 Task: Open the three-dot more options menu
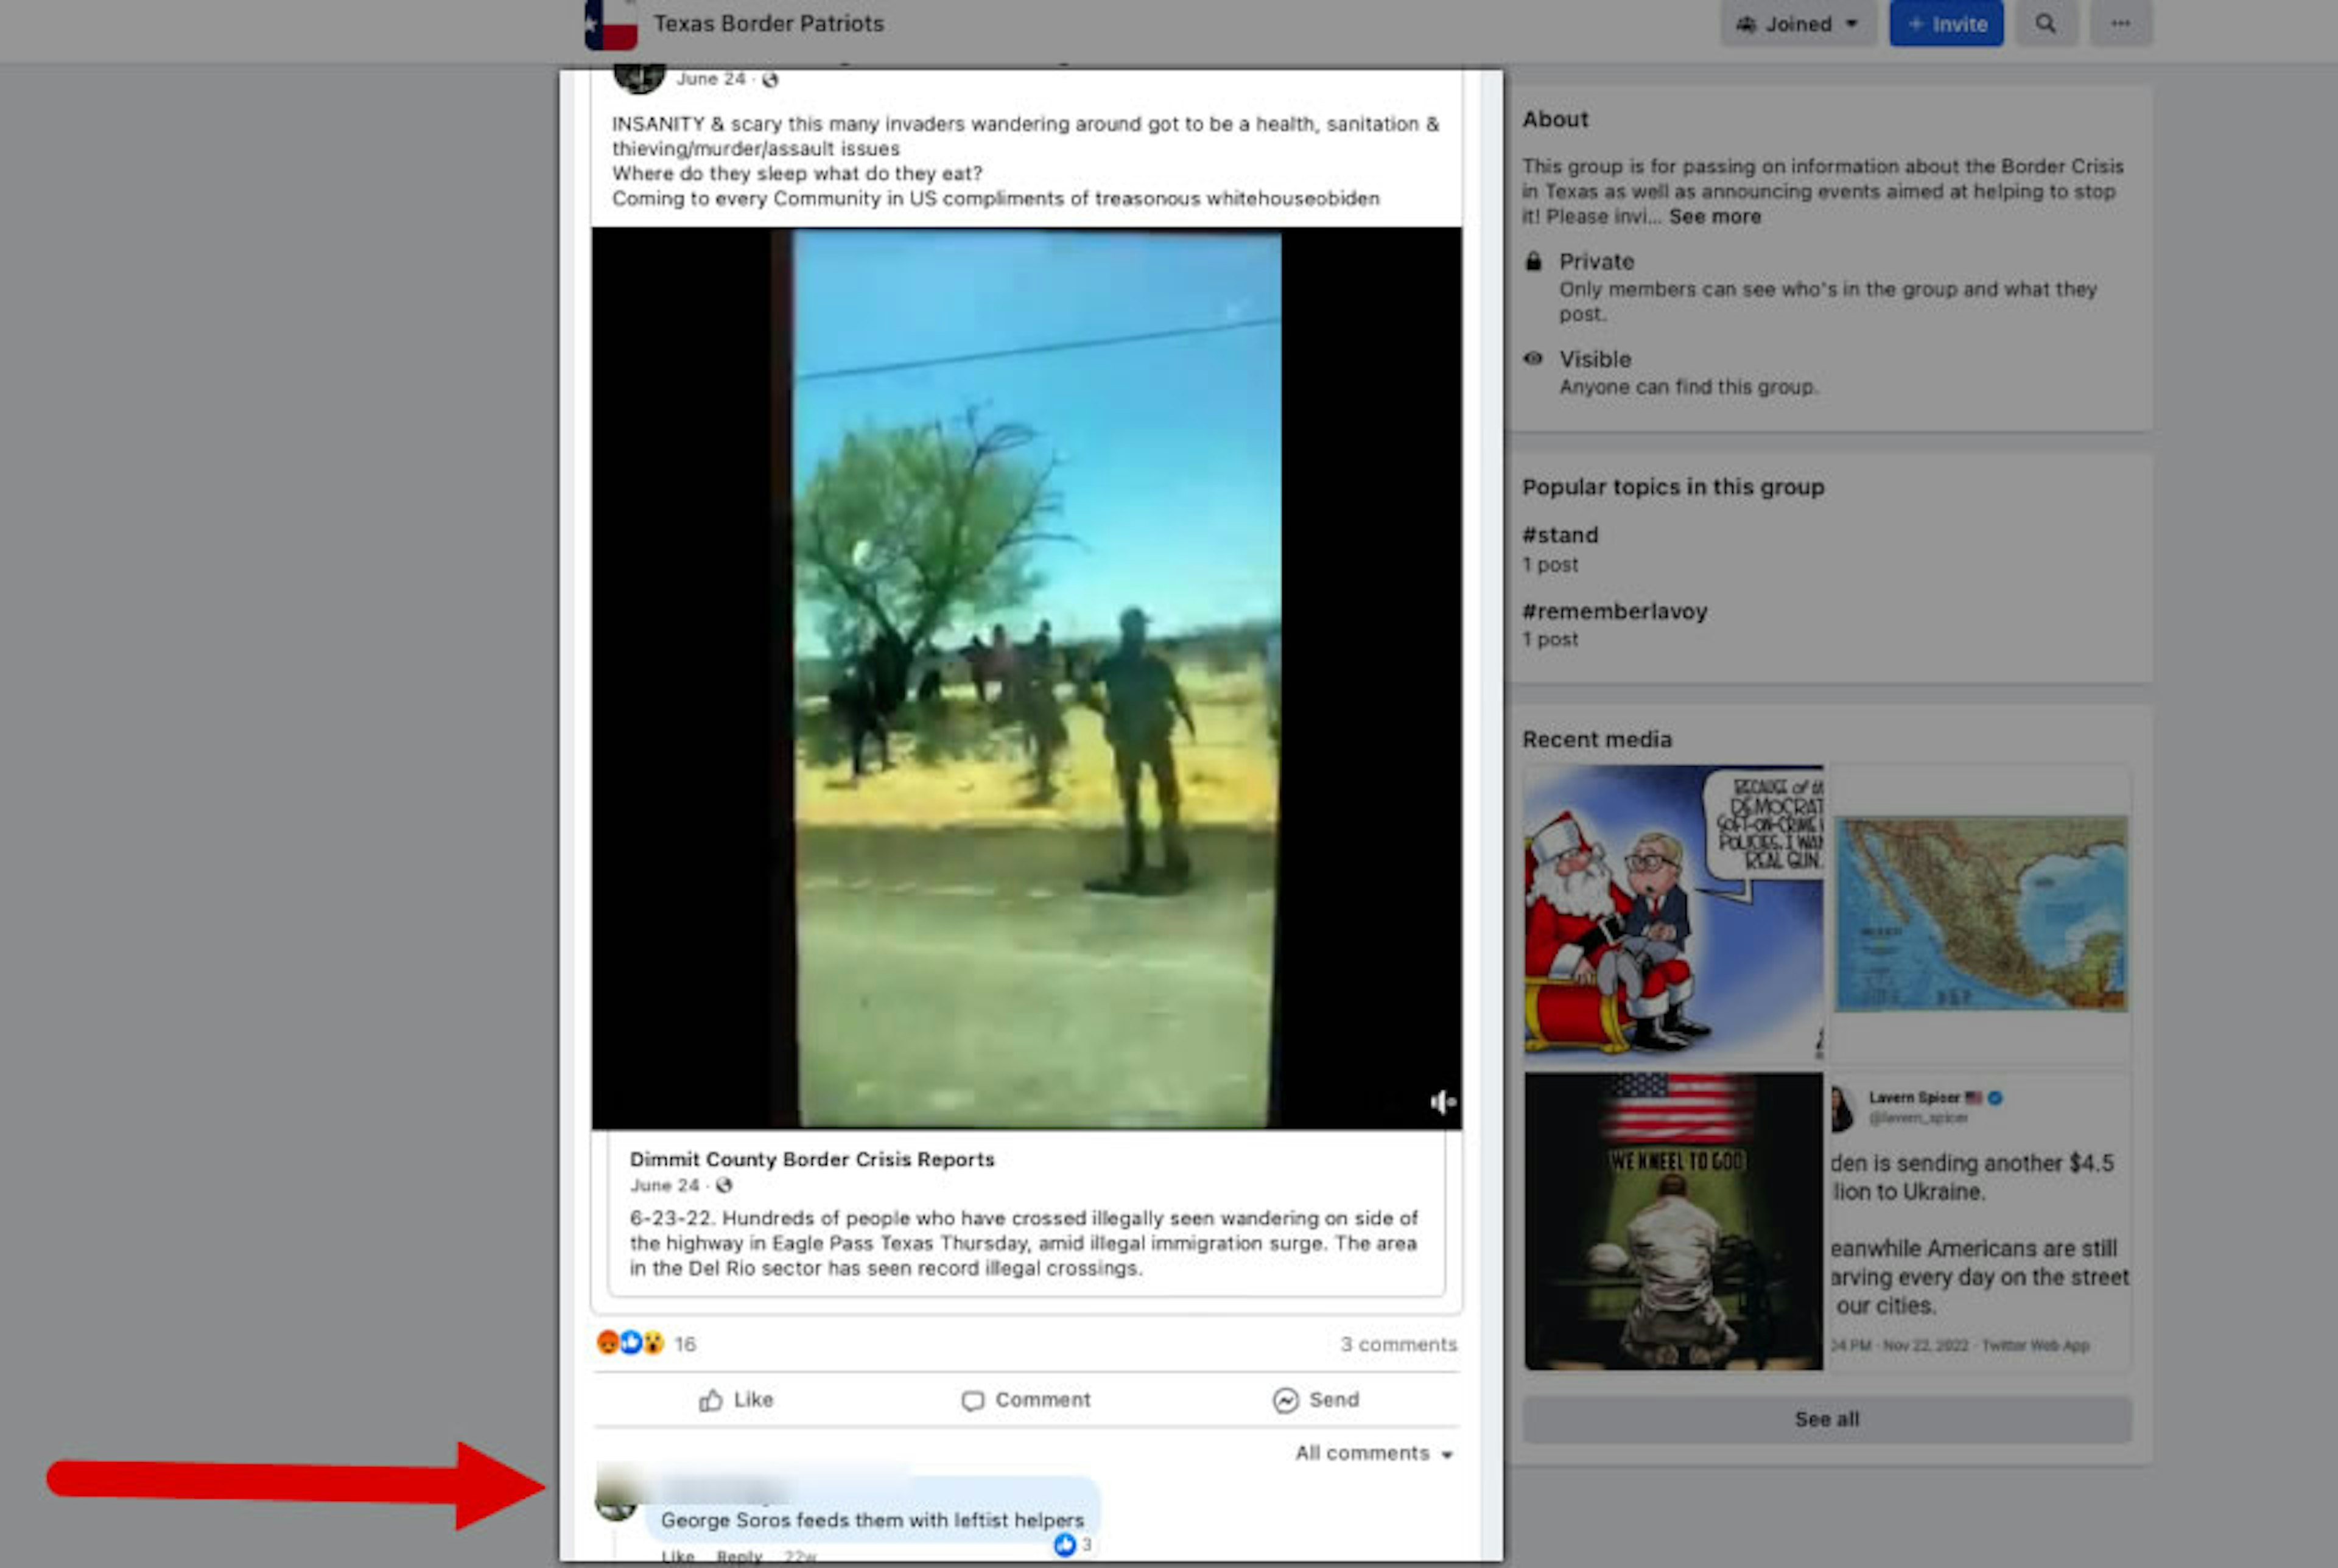pos(2120,23)
